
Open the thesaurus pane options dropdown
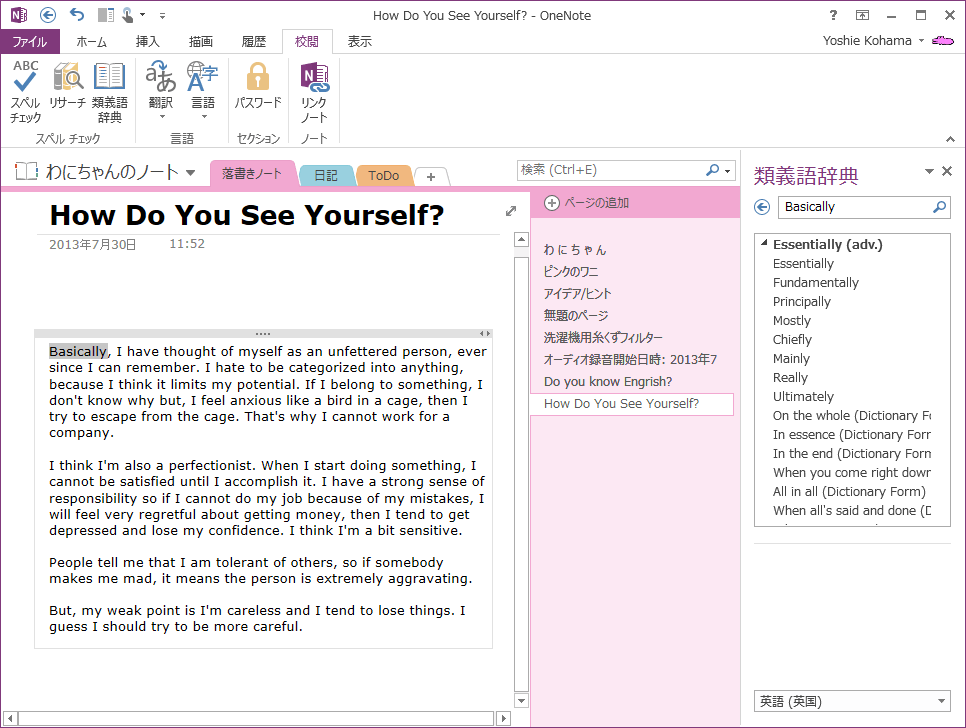tap(929, 171)
